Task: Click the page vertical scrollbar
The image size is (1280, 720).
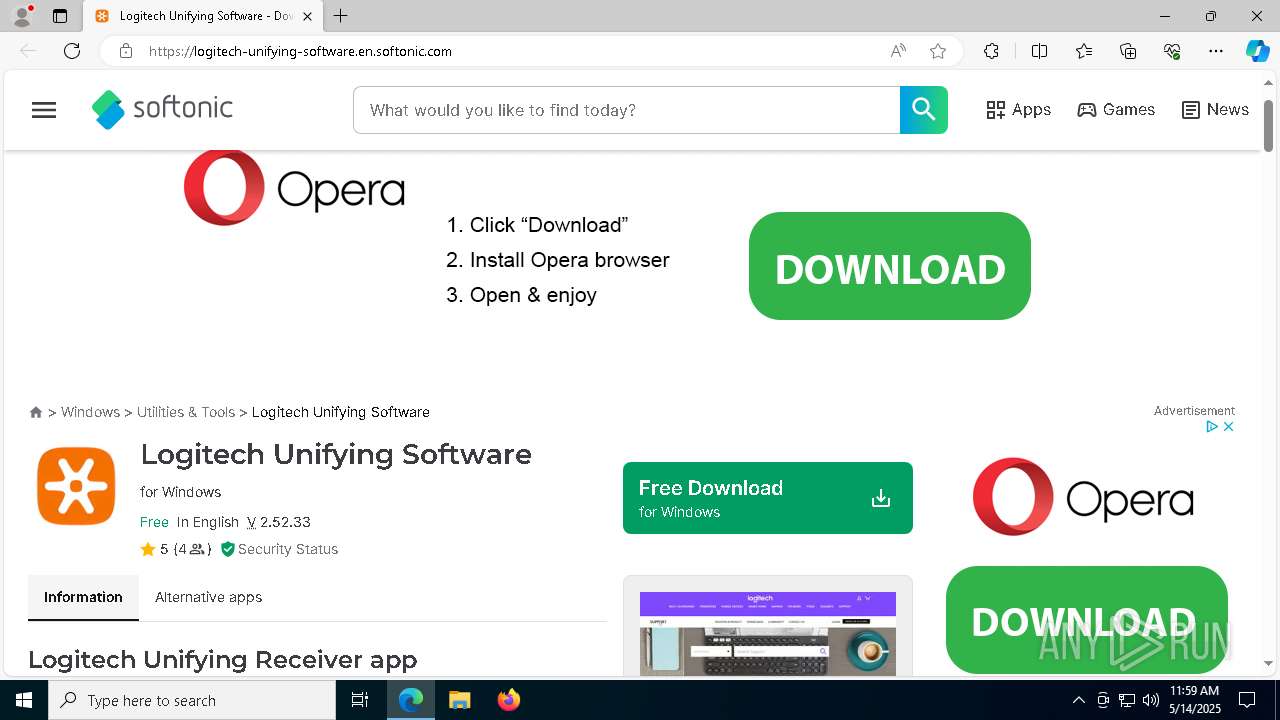Action: (x=1268, y=126)
